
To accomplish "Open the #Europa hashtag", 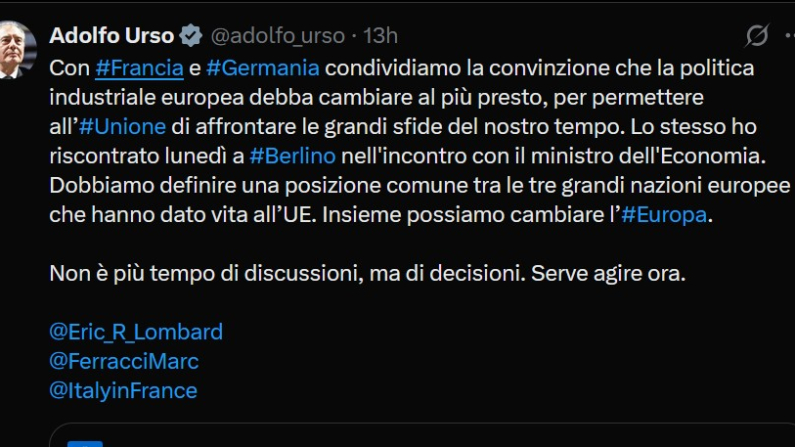I will click(x=664, y=215).
